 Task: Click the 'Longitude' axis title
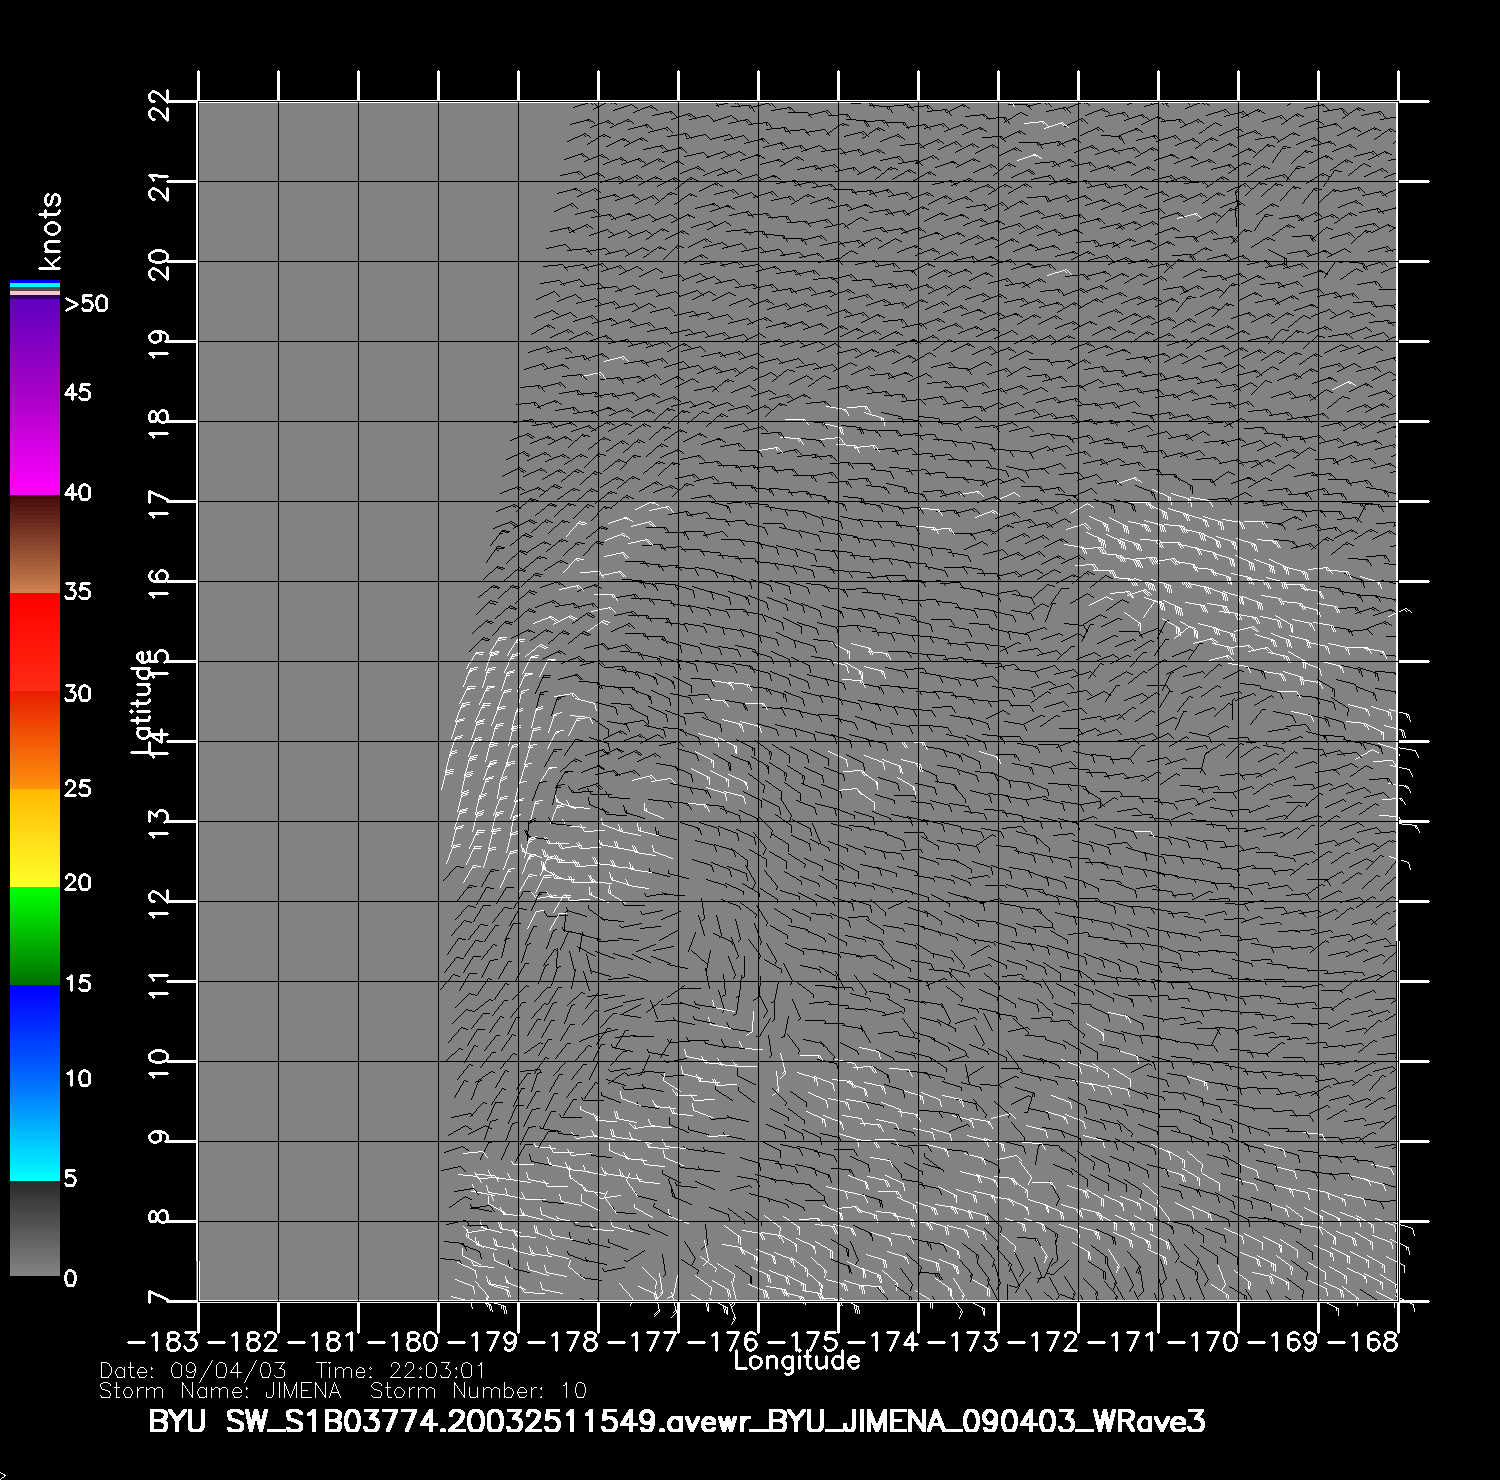pos(796,1361)
